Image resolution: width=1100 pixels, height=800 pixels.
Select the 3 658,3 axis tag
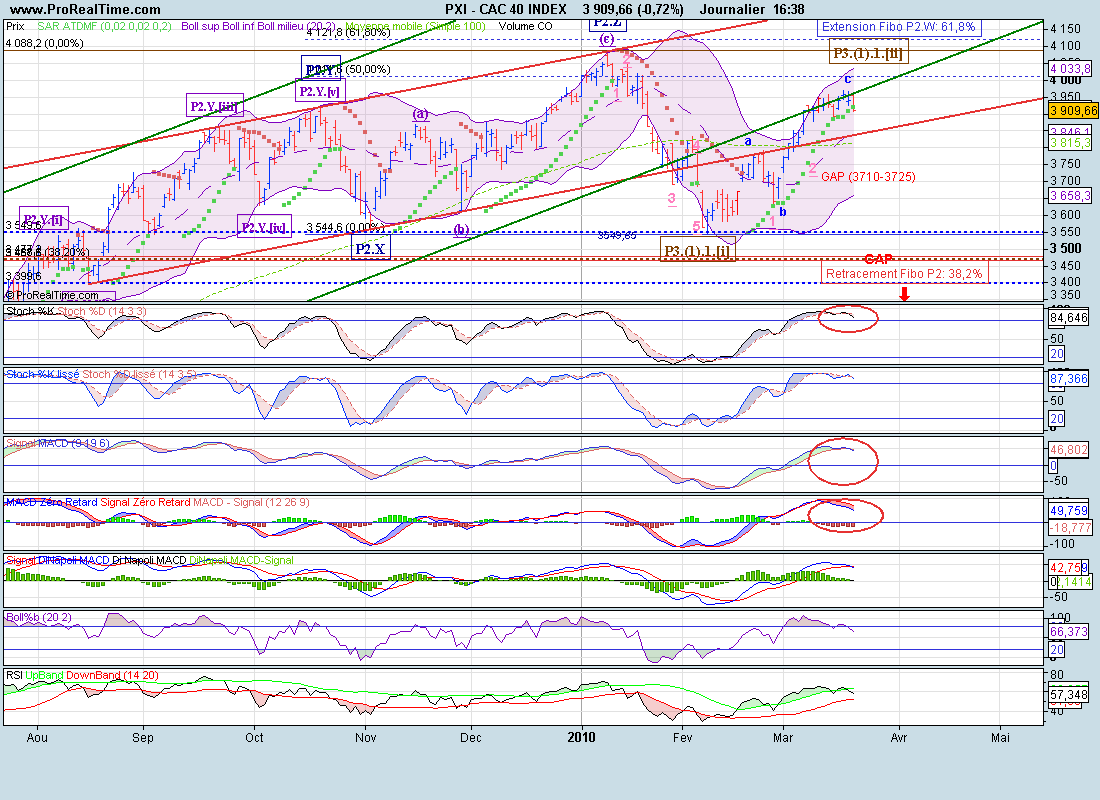pyautogui.click(x=1070, y=196)
